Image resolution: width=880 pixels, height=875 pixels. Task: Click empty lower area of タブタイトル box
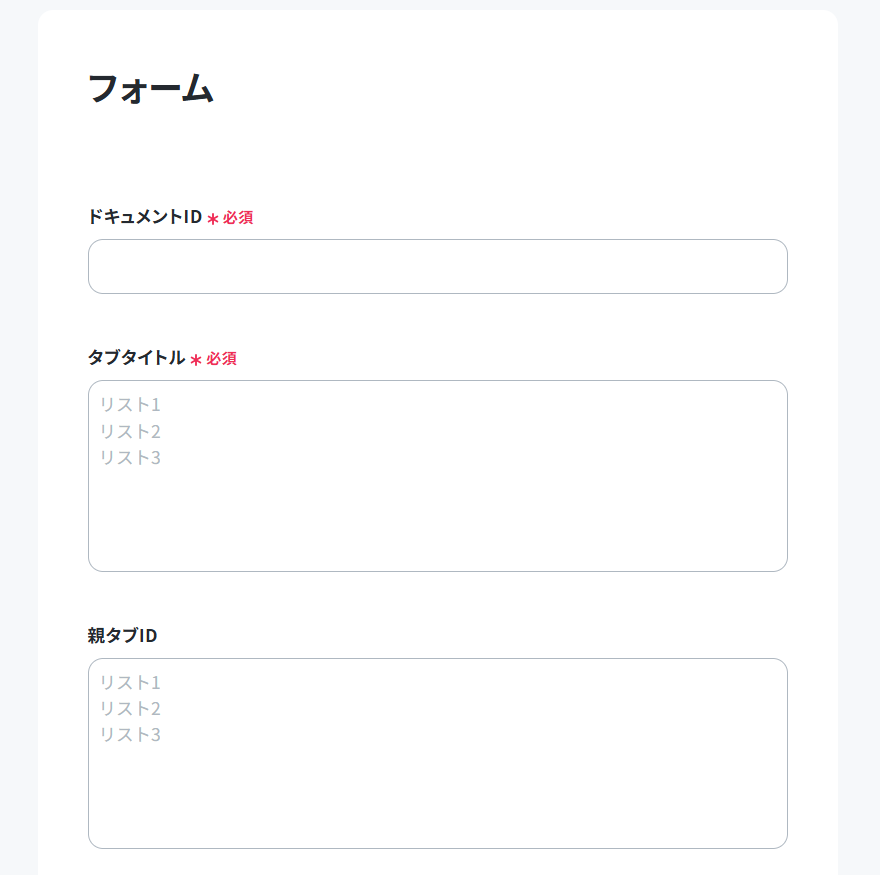438,522
